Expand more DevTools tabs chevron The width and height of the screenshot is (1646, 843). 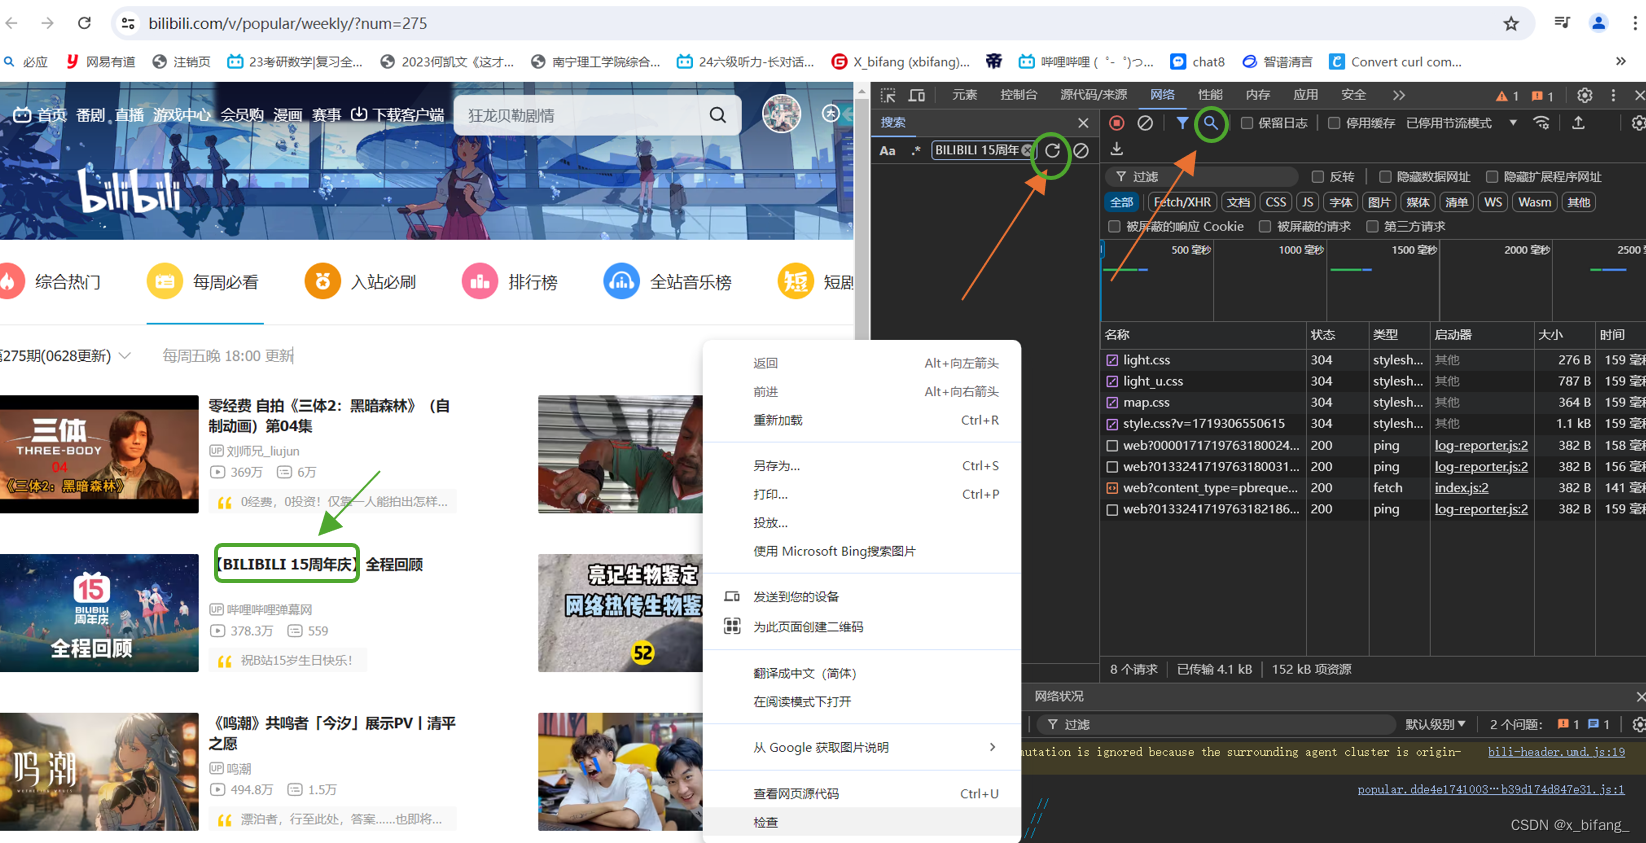click(1399, 95)
